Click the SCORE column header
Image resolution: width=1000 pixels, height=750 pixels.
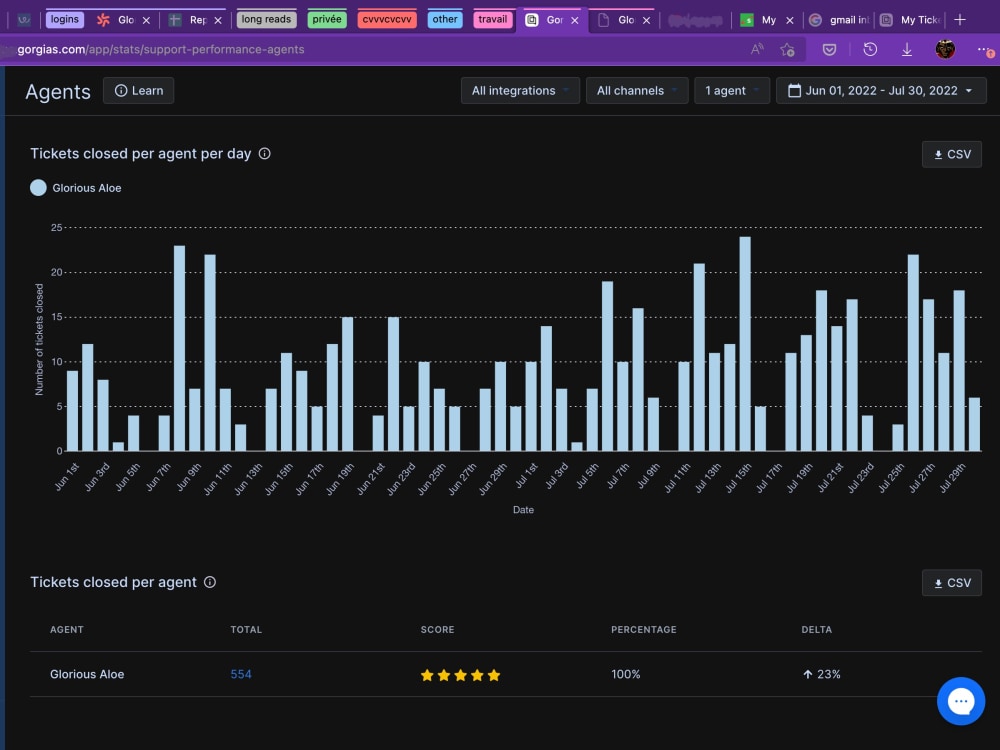tap(438, 629)
